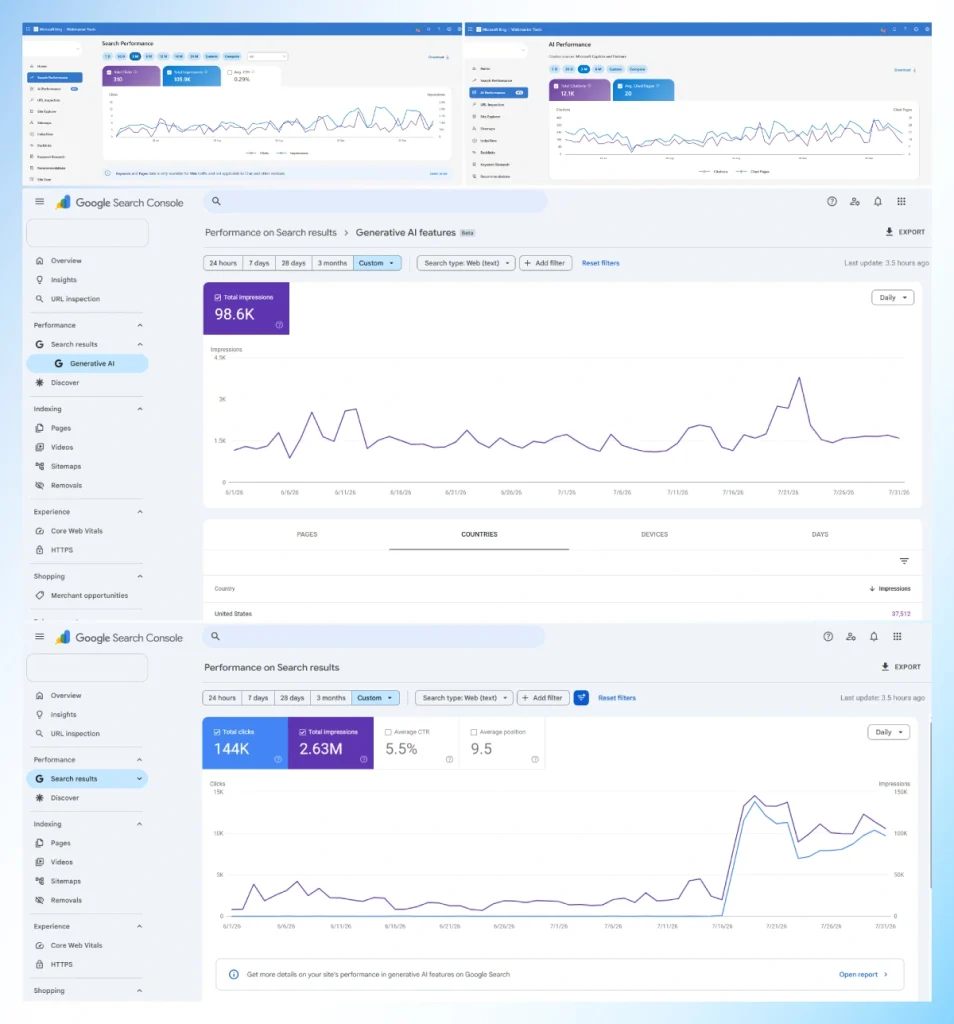Open Daily dropdown on lower Search results chart
This screenshot has height=1024, width=954.
[889, 732]
